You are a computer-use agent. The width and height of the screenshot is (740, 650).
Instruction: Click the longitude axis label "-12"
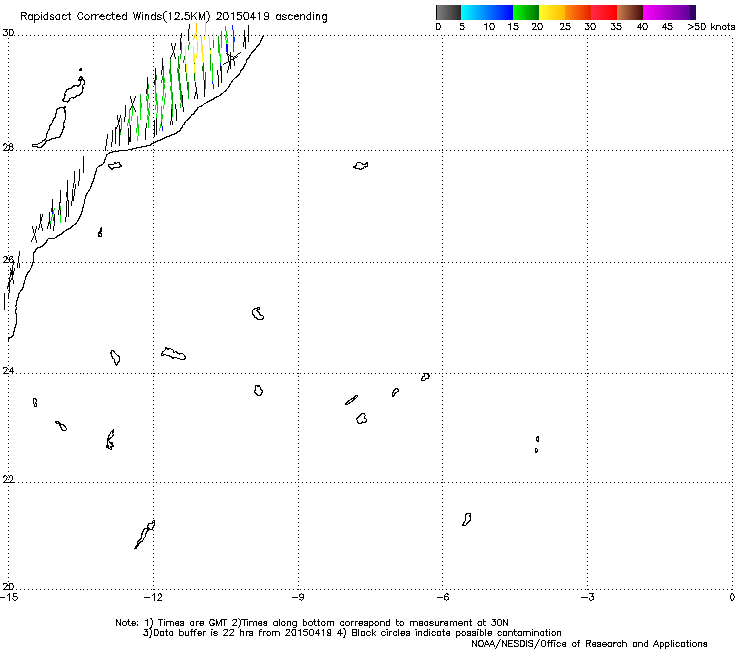coord(153,597)
